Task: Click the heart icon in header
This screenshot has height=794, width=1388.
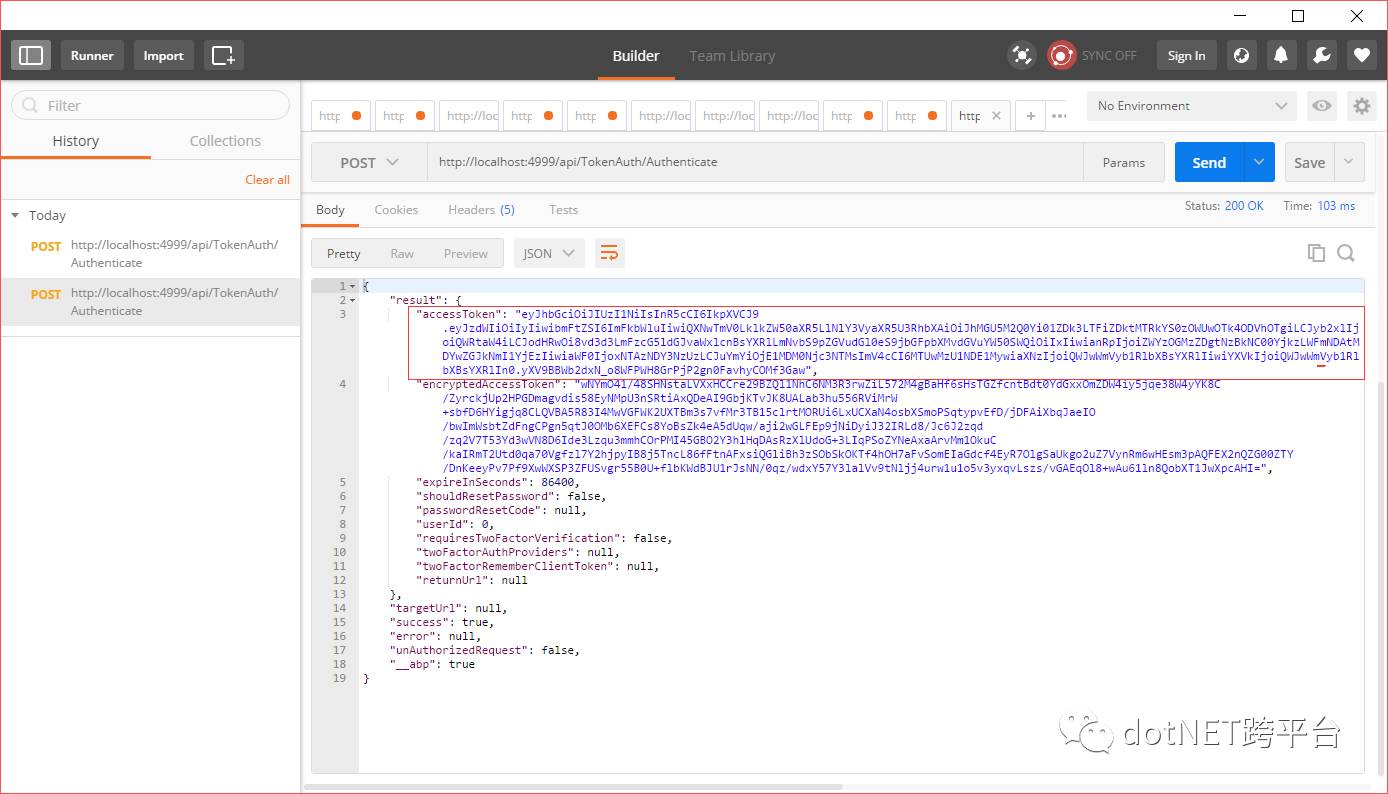Action: tap(1360, 55)
